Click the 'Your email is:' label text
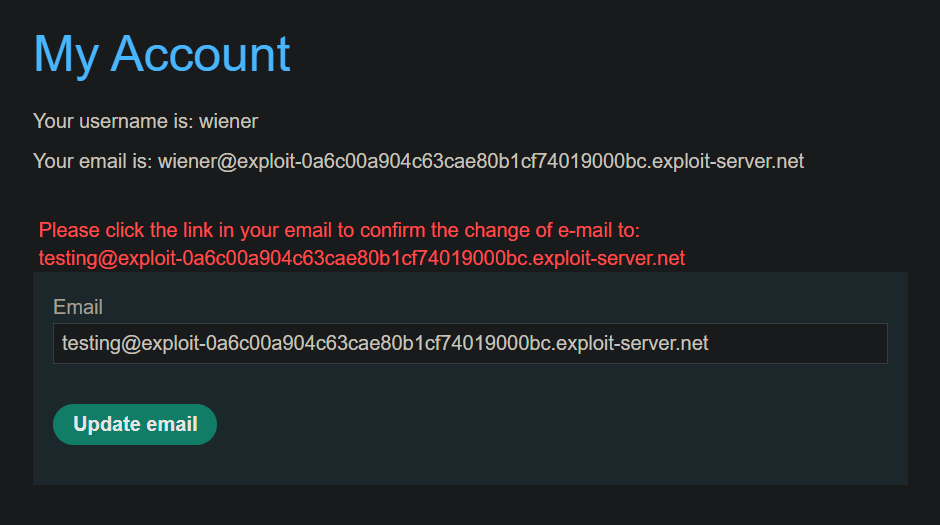This screenshot has width=940, height=525. (93, 161)
